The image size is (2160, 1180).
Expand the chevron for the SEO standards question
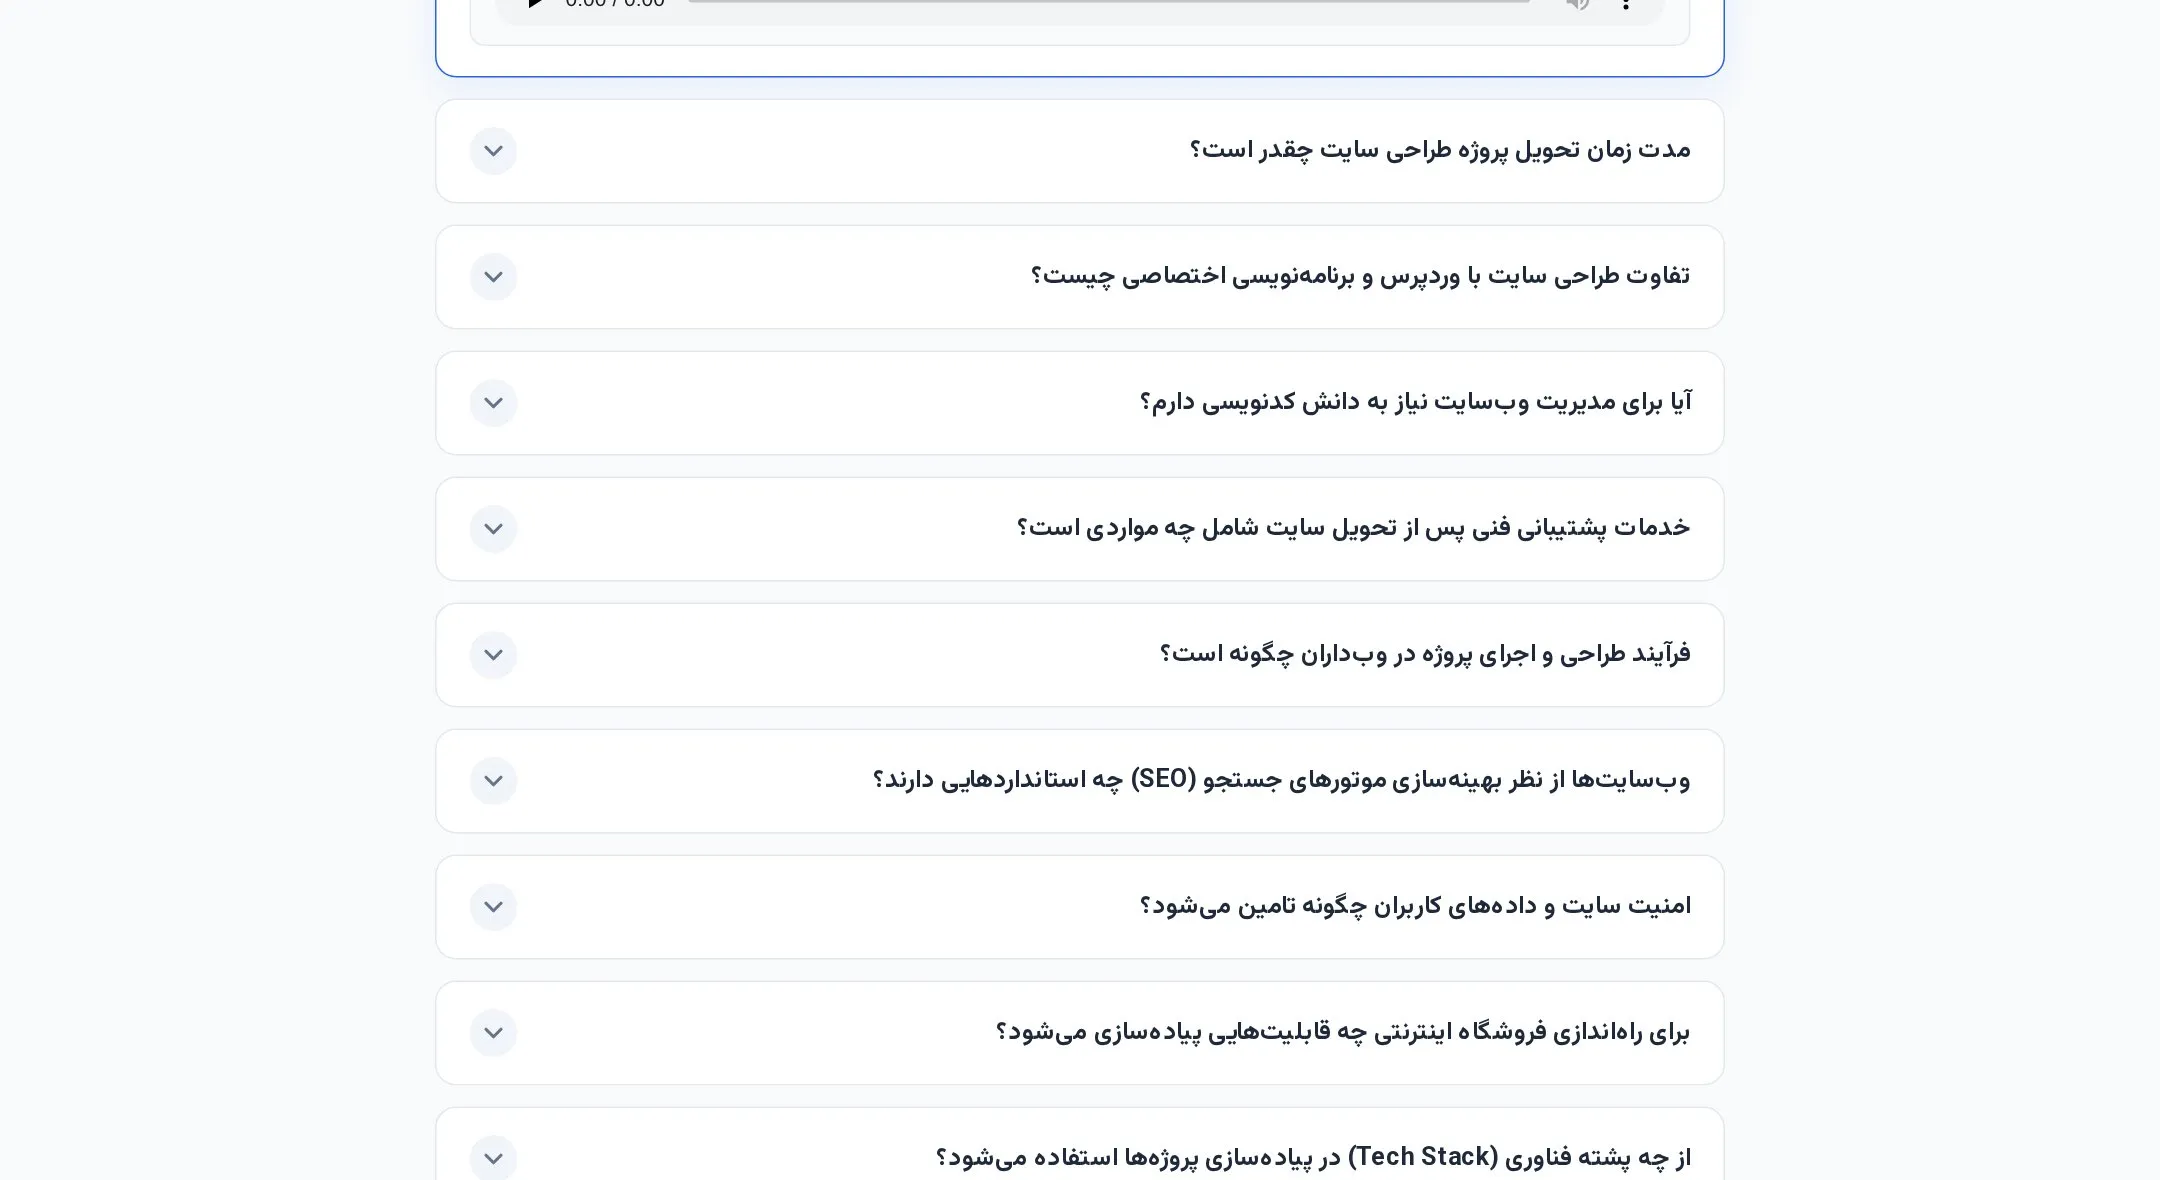point(493,781)
